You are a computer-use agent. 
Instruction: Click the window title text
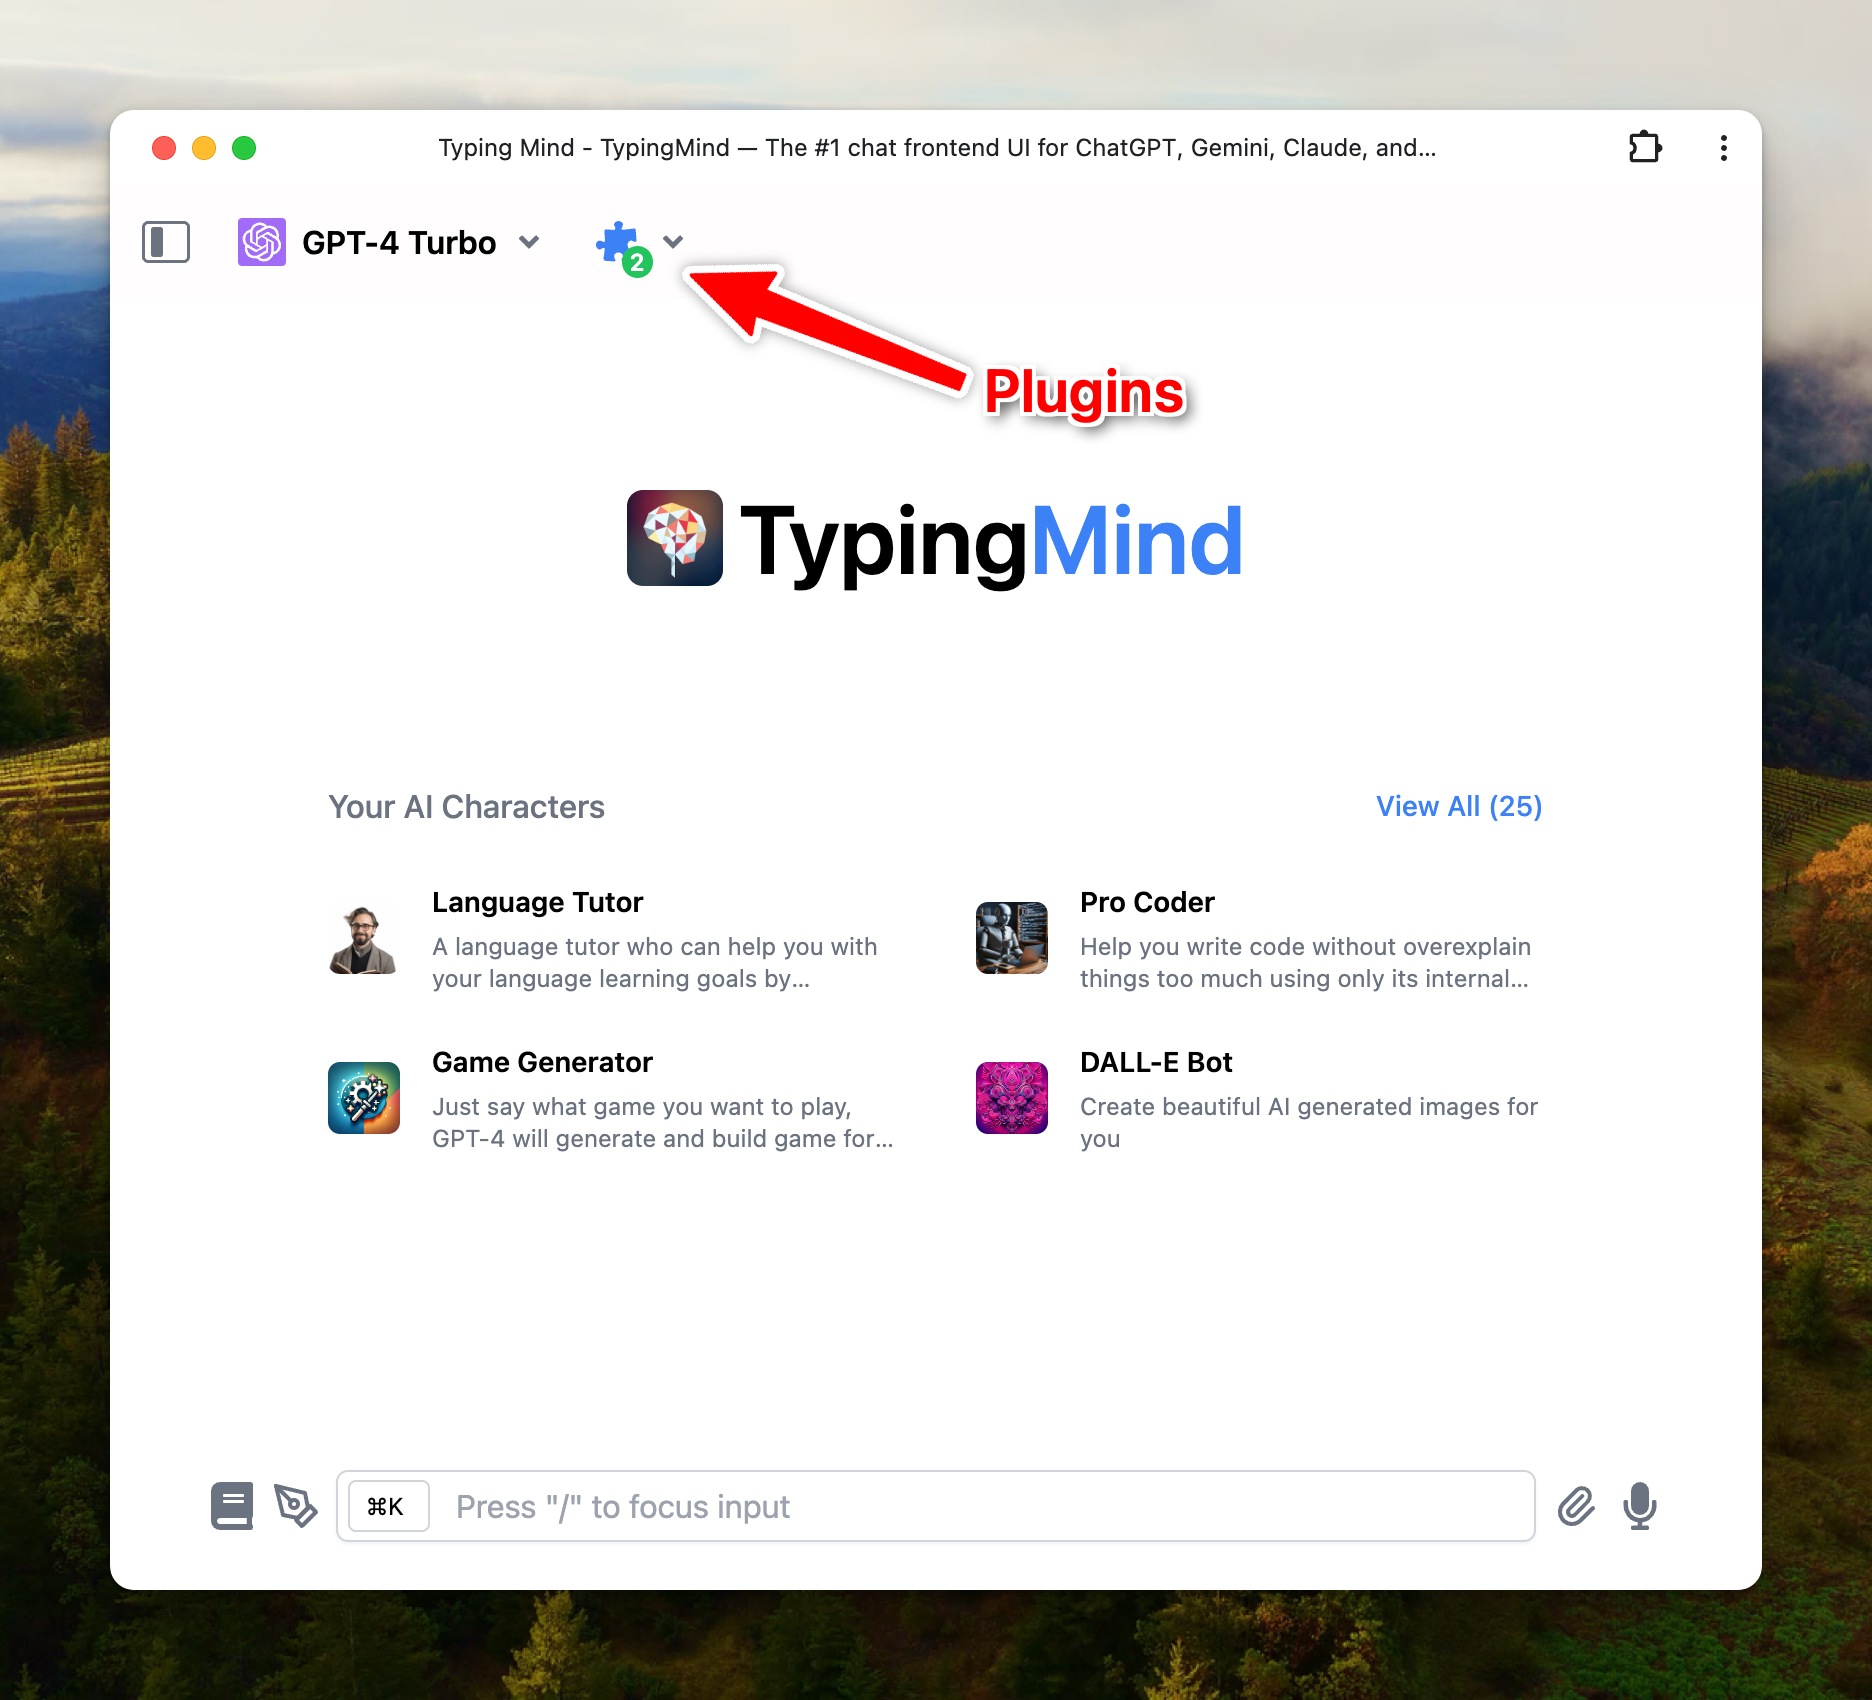pyautogui.click(x=937, y=148)
